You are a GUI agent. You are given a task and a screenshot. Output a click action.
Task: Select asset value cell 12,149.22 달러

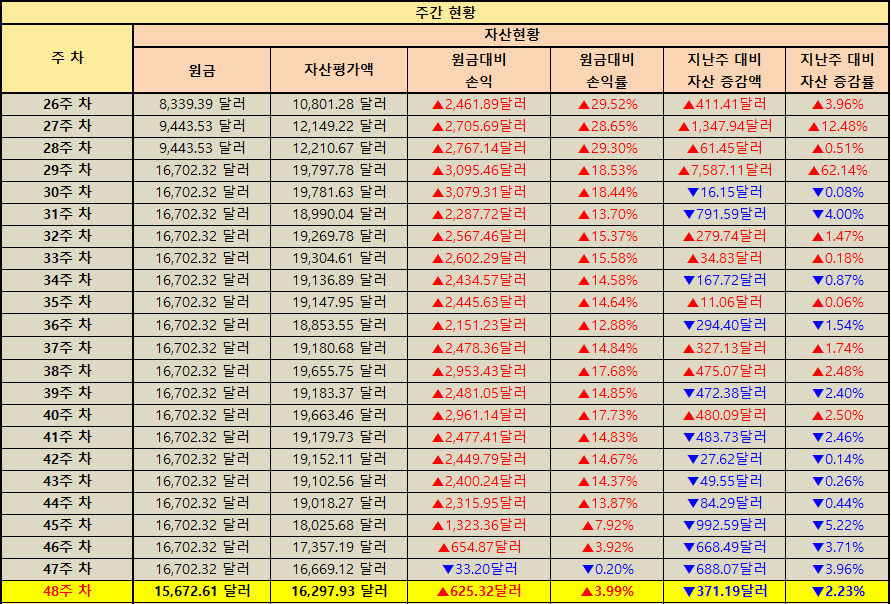click(339, 126)
